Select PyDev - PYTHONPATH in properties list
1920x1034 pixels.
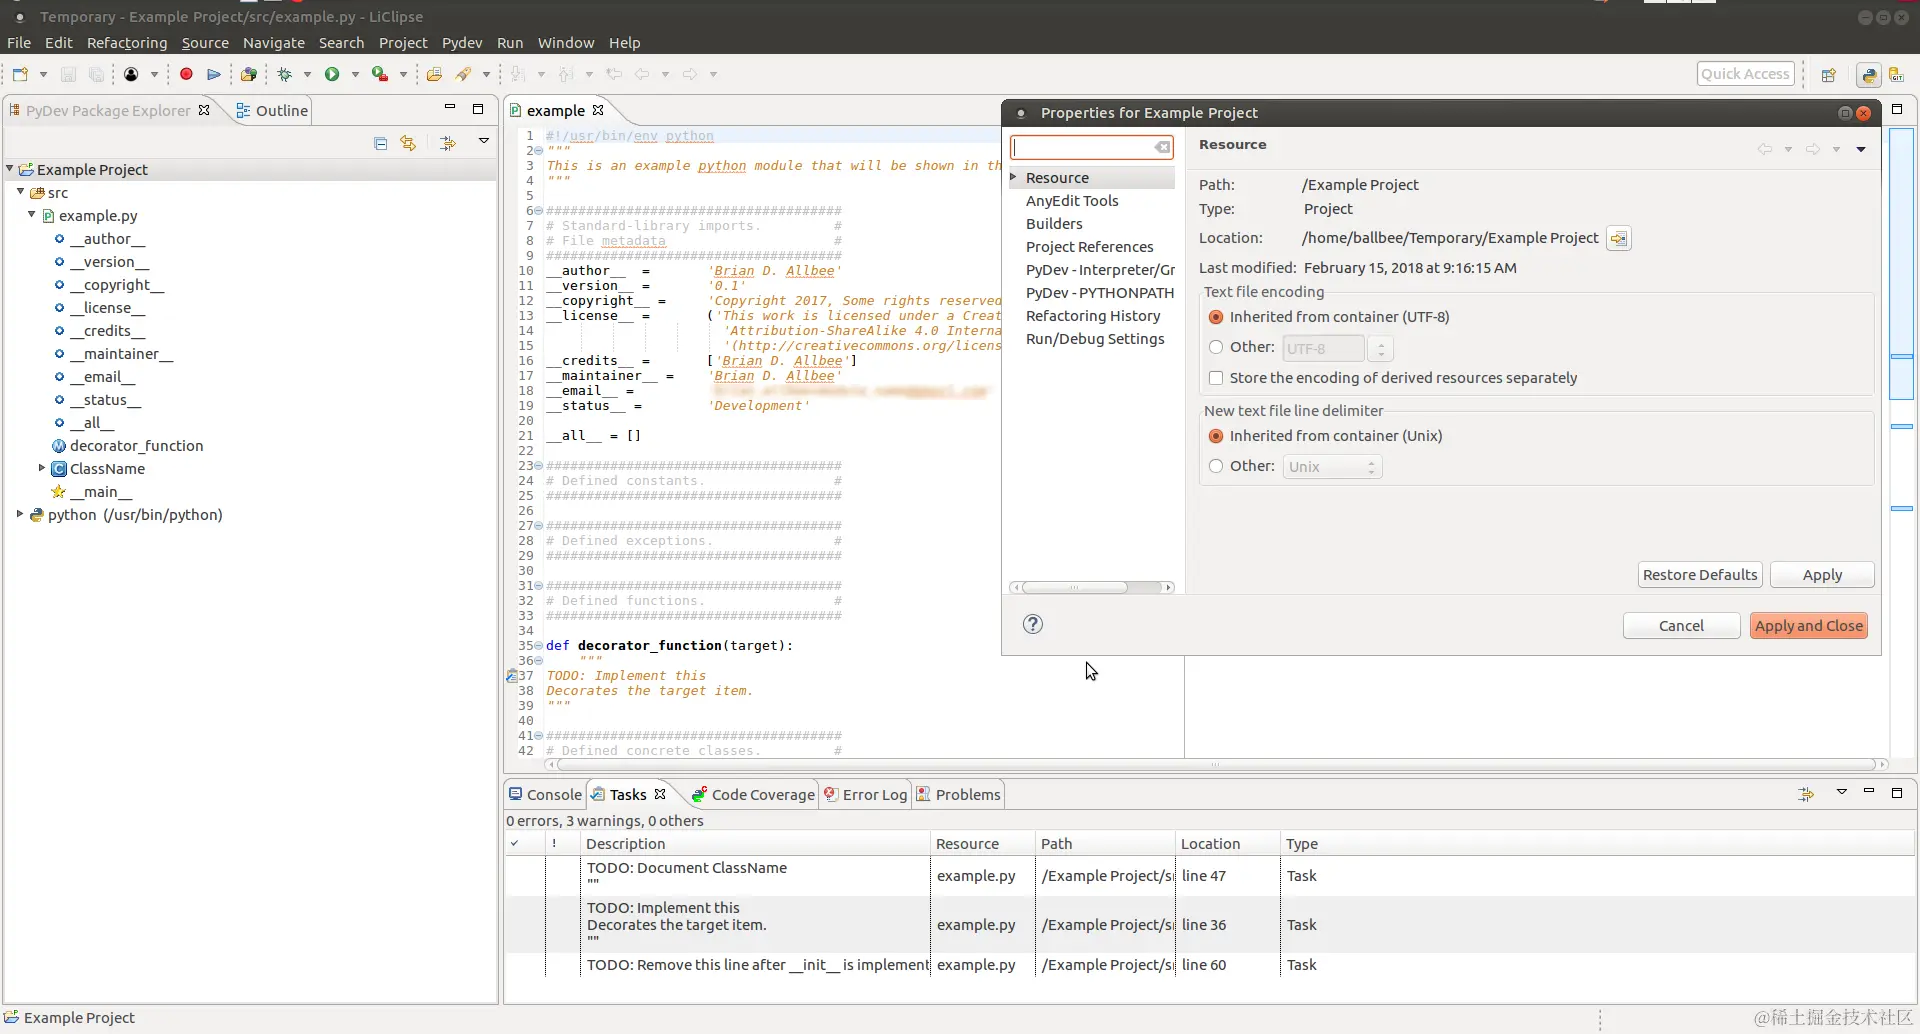pyautogui.click(x=1100, y=293)
